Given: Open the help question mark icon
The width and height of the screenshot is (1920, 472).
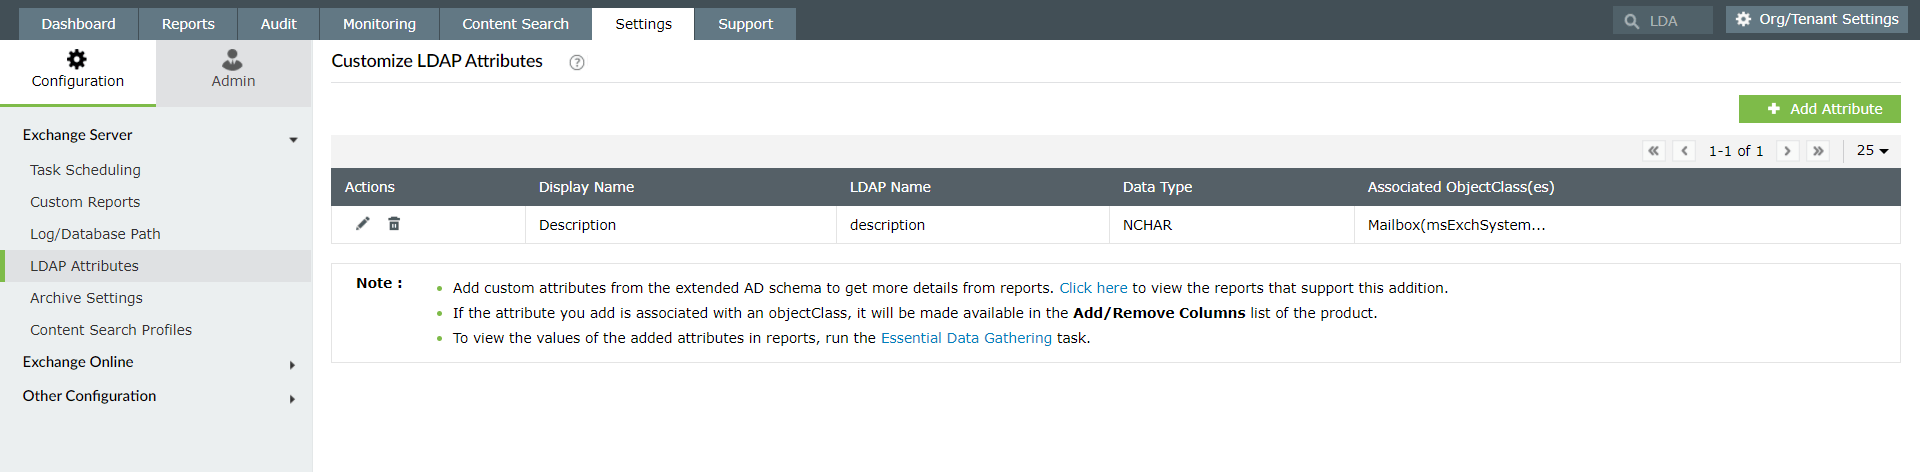Looking at the screenshot, I should [577, 62].
